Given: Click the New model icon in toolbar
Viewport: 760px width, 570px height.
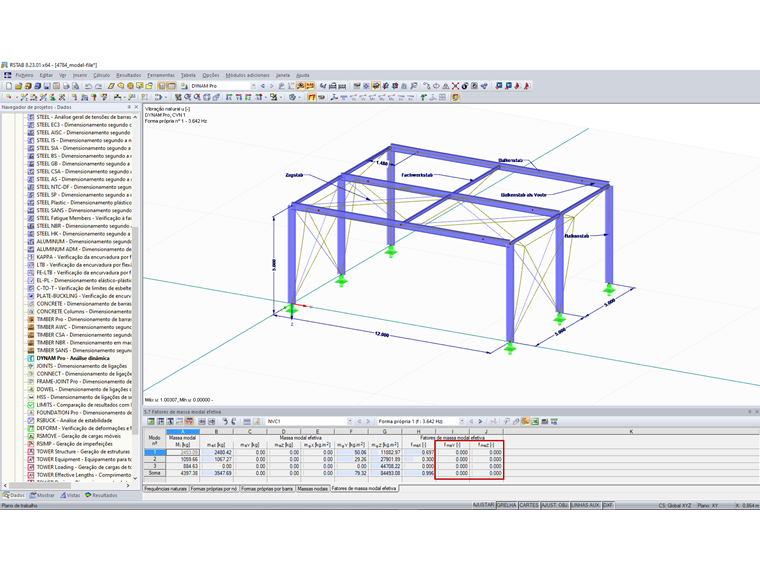Looking at the screenshot, I should (x=9, y=86).
